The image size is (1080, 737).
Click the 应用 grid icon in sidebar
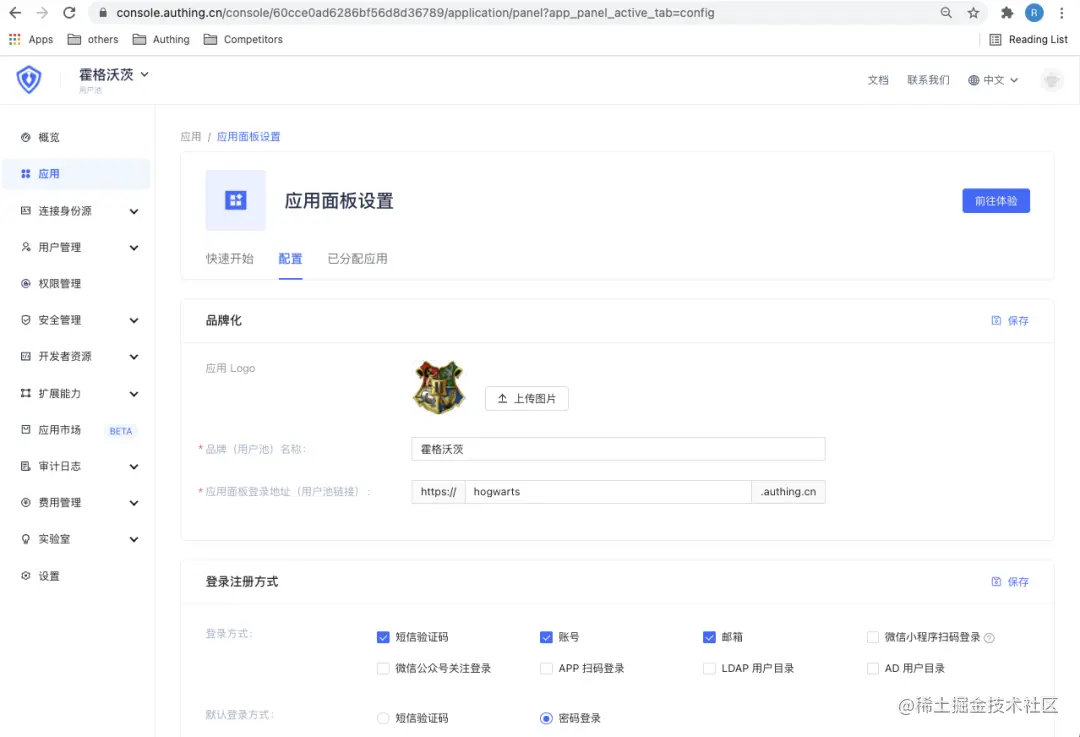click(25, 174)
